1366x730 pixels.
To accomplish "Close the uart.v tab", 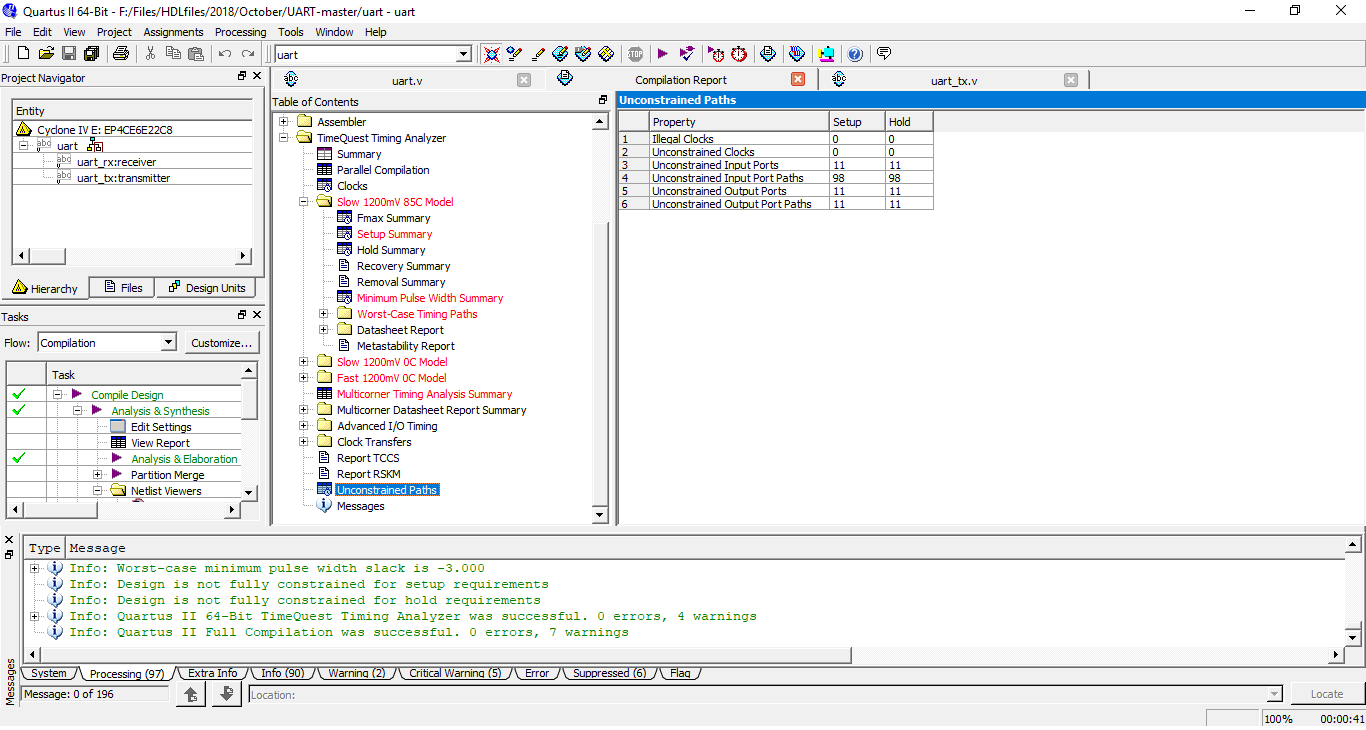I will coord(524,80).
